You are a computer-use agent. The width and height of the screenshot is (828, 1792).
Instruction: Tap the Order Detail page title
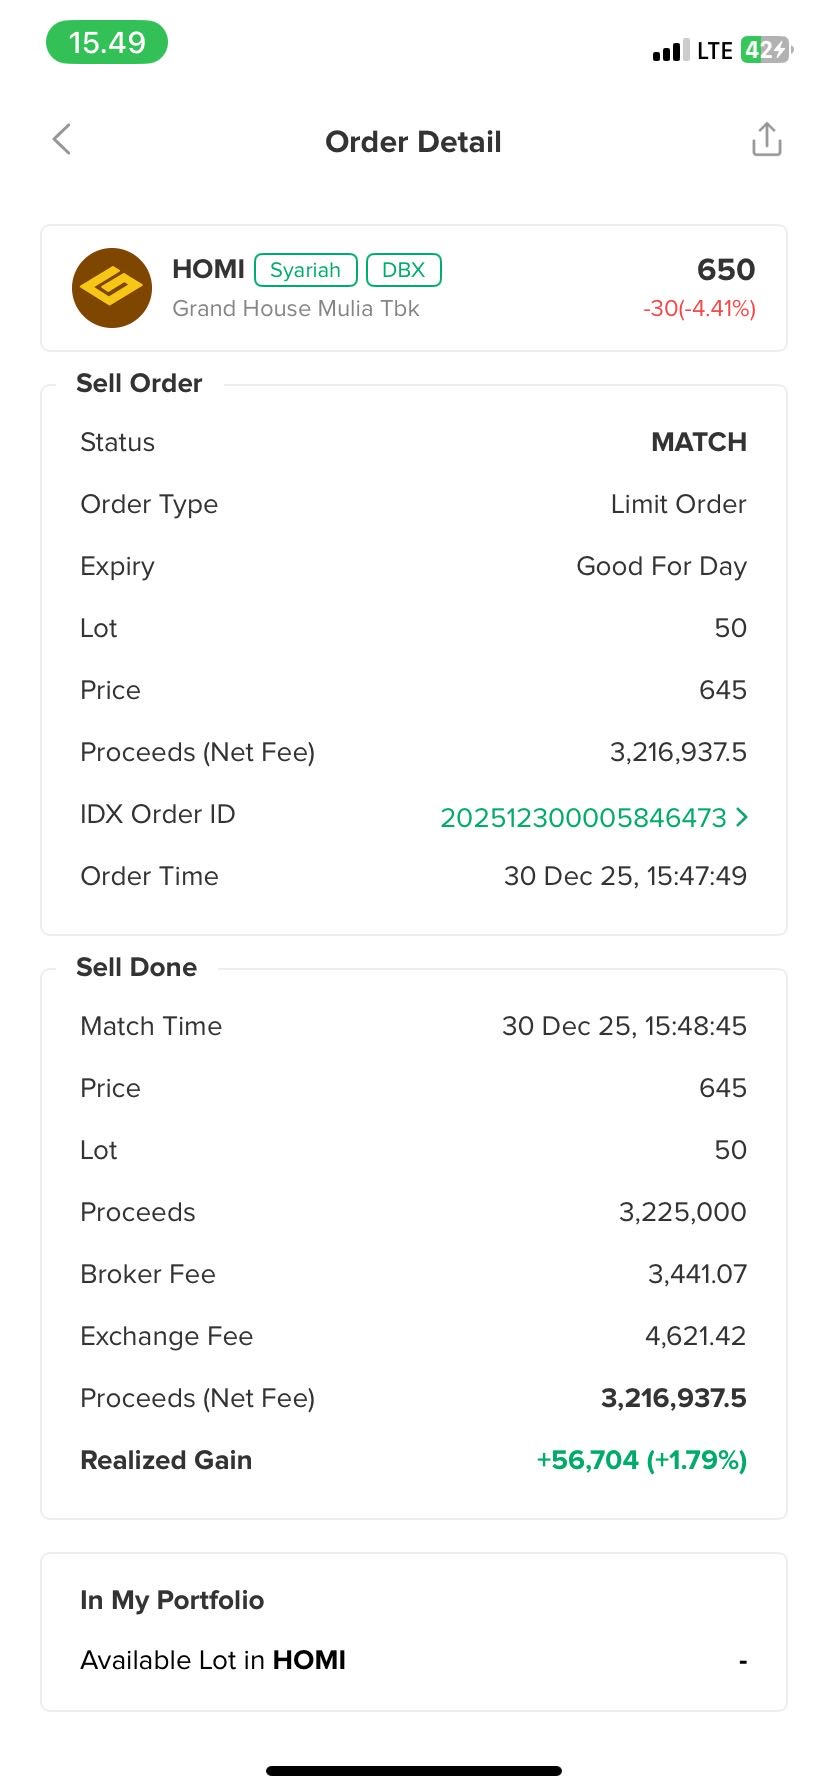pos(413,142)
